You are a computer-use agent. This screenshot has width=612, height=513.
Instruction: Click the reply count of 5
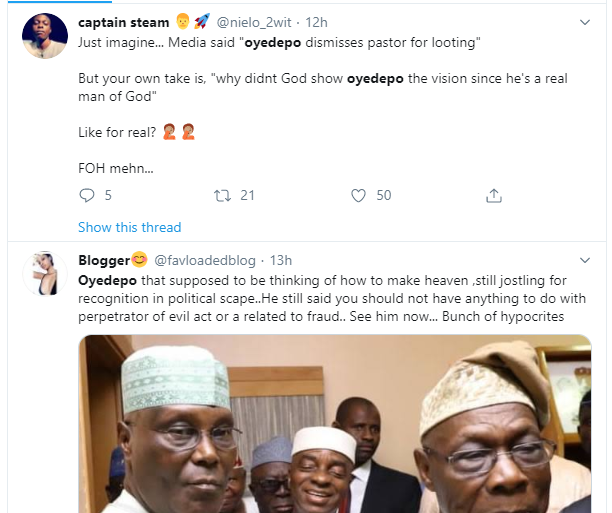(x=107, y=195)
